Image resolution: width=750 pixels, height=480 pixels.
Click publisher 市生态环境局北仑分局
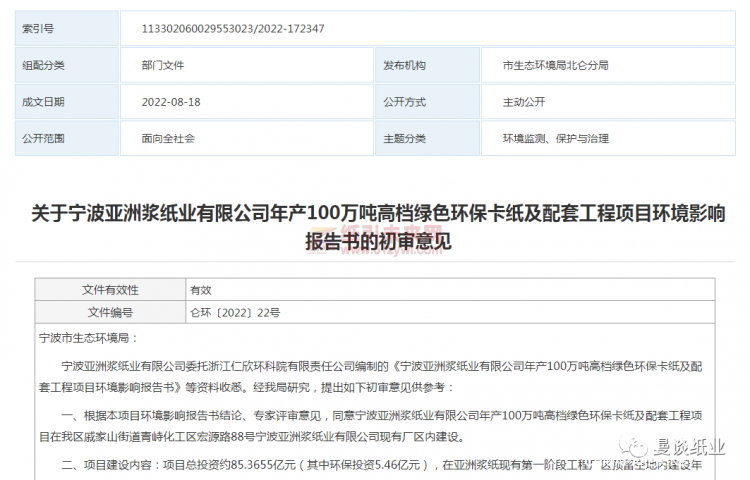coord(555,65)
